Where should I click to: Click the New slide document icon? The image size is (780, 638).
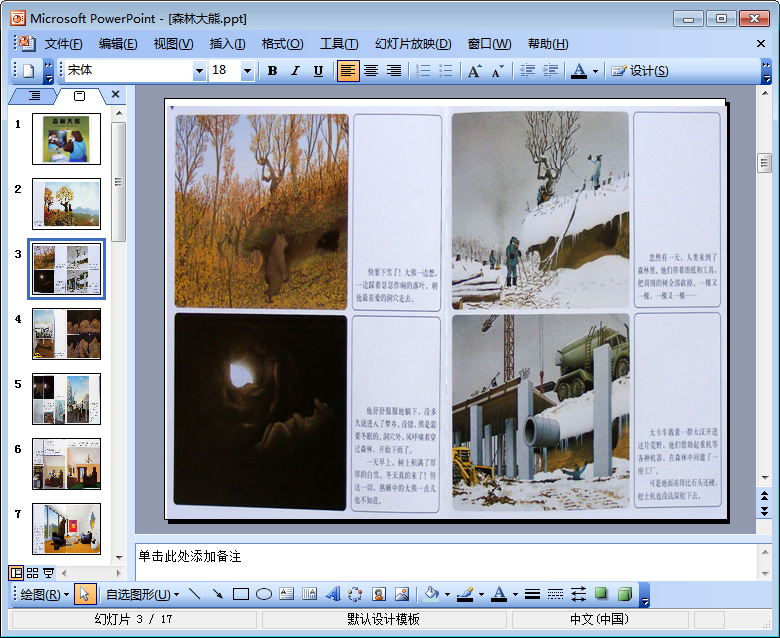point(29,71)
